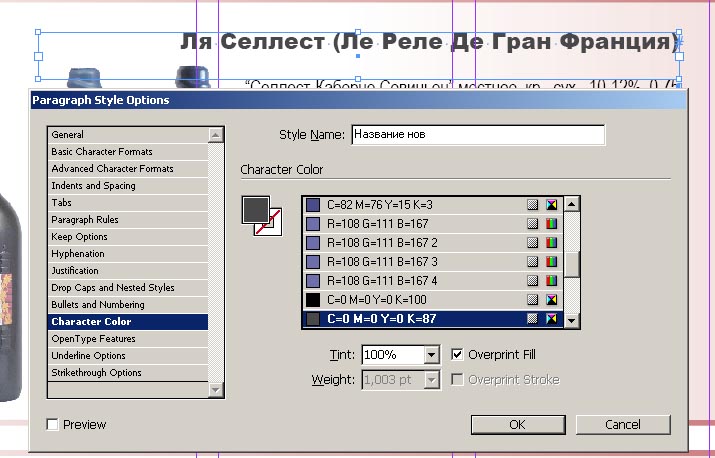Screen dimensions: 715x458
Task: Open Strikethrough Options section
Action: 128,373
